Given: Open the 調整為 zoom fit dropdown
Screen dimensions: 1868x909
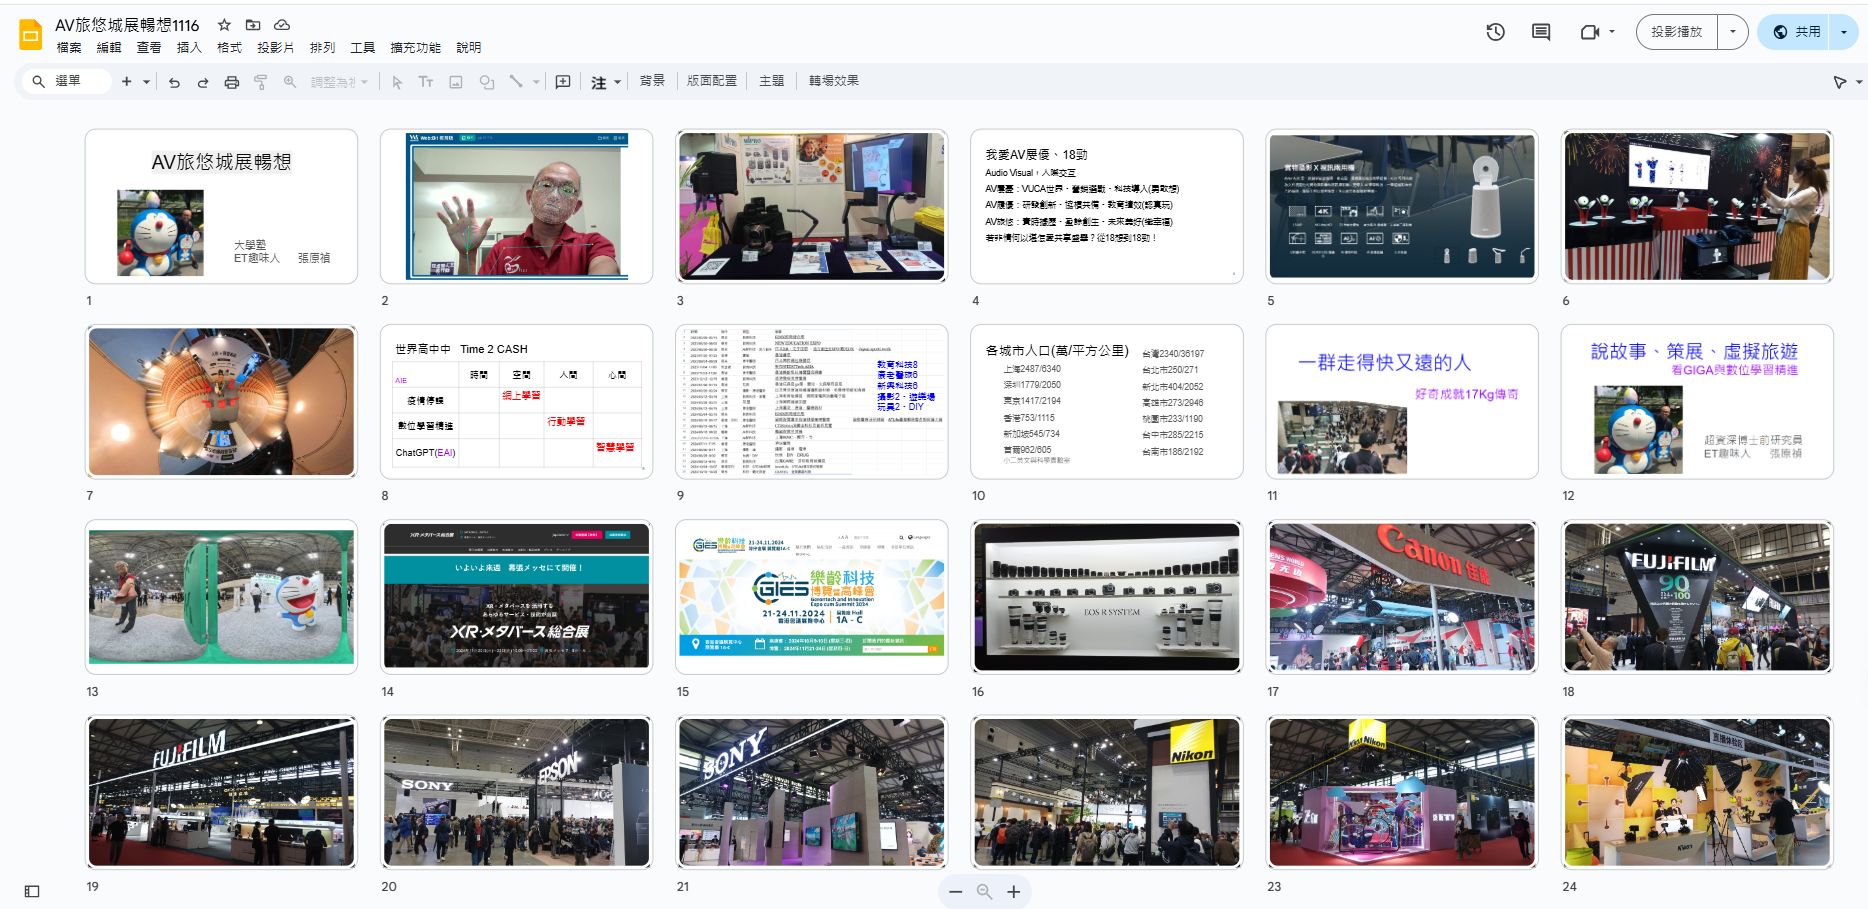Looking at the screenshot, I should [x=339, y=82].
